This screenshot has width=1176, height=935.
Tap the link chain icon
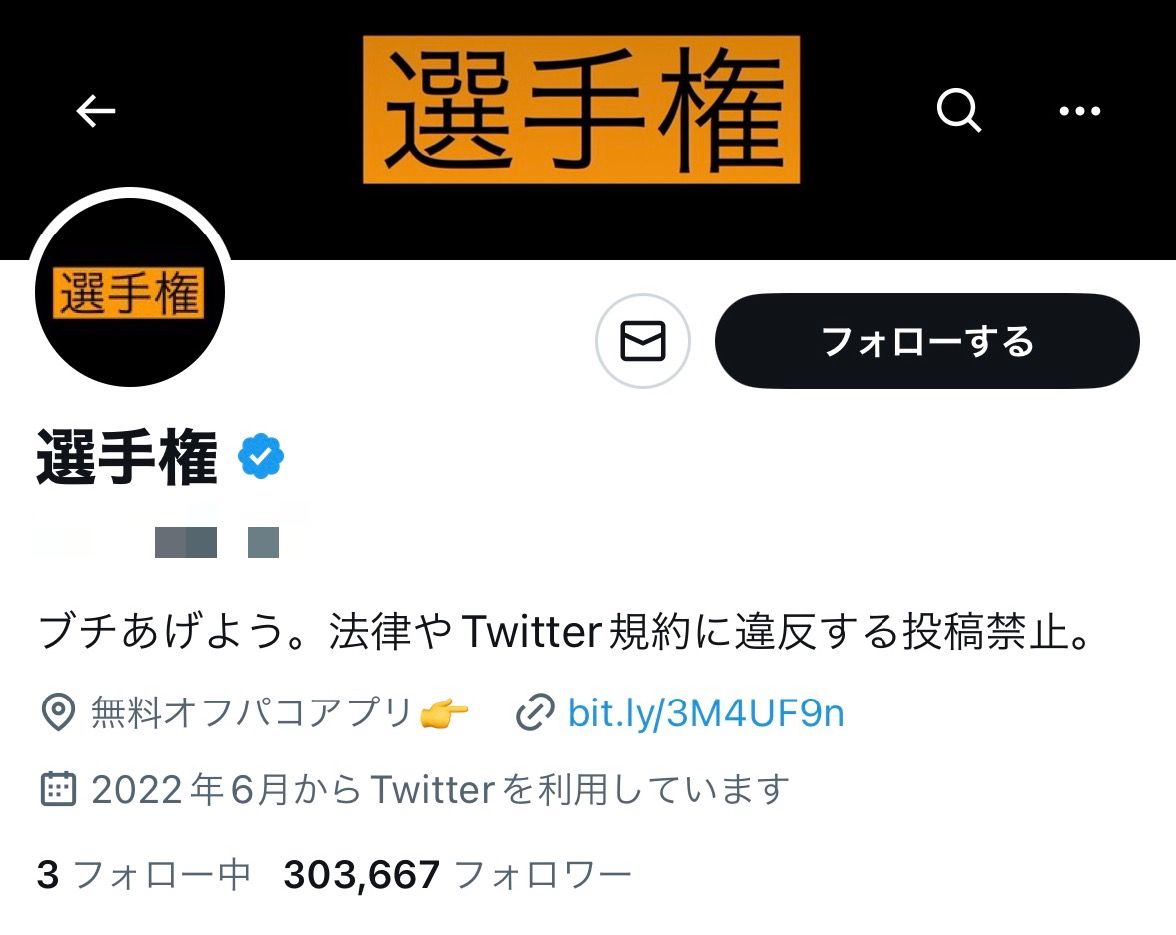coord(536,712)
